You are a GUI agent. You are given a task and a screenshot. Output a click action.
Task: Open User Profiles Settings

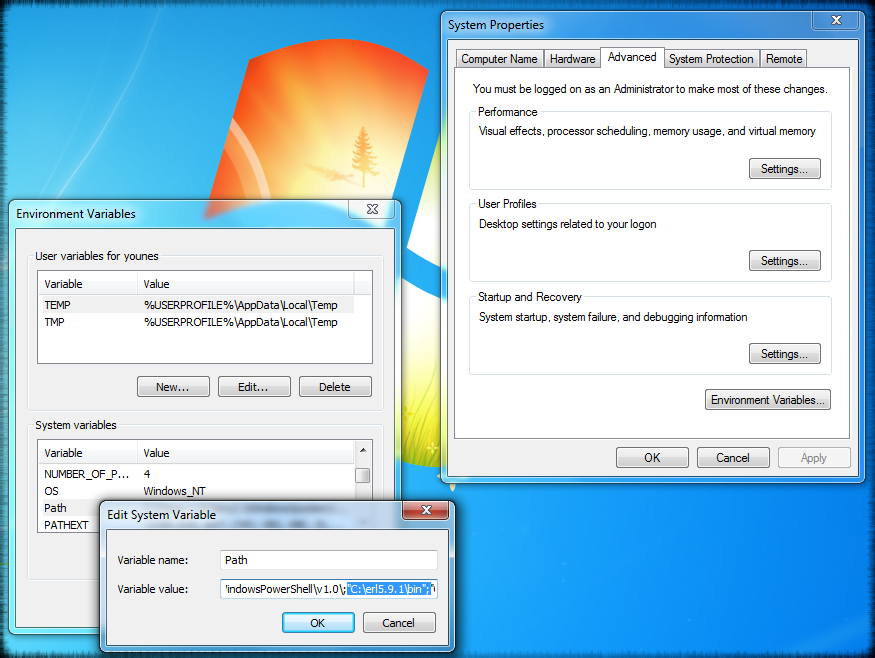point(784,261)
